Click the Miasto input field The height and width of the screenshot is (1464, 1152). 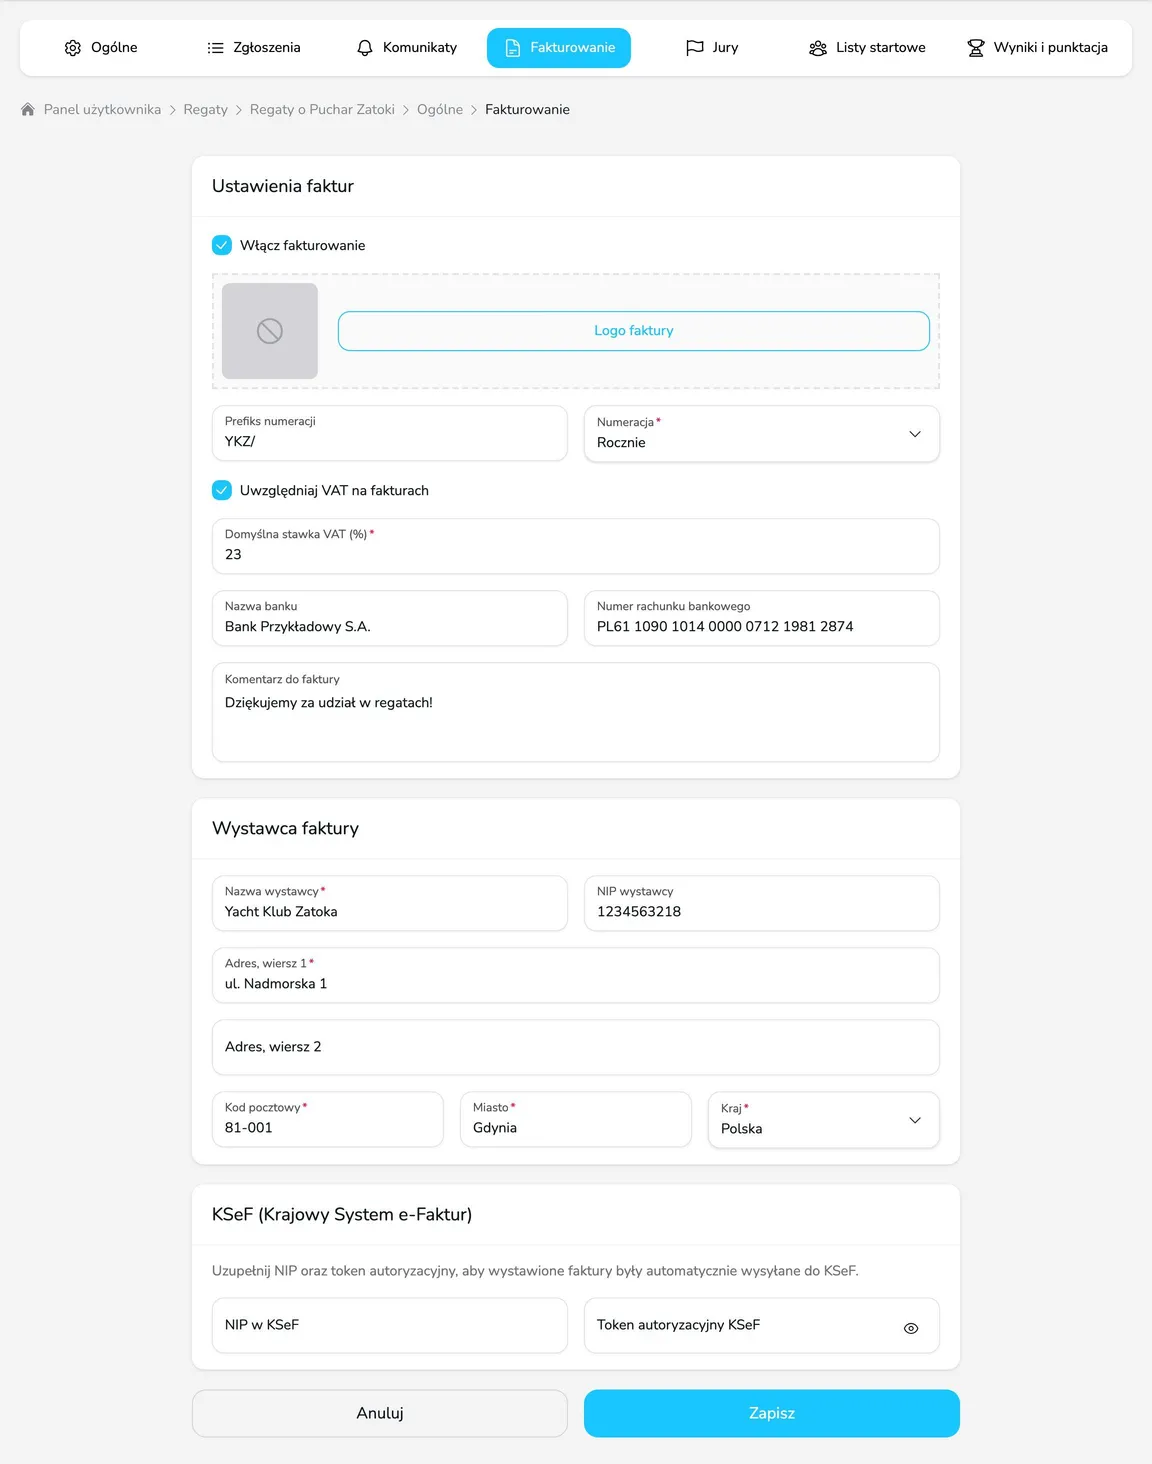click(576, 1119)
